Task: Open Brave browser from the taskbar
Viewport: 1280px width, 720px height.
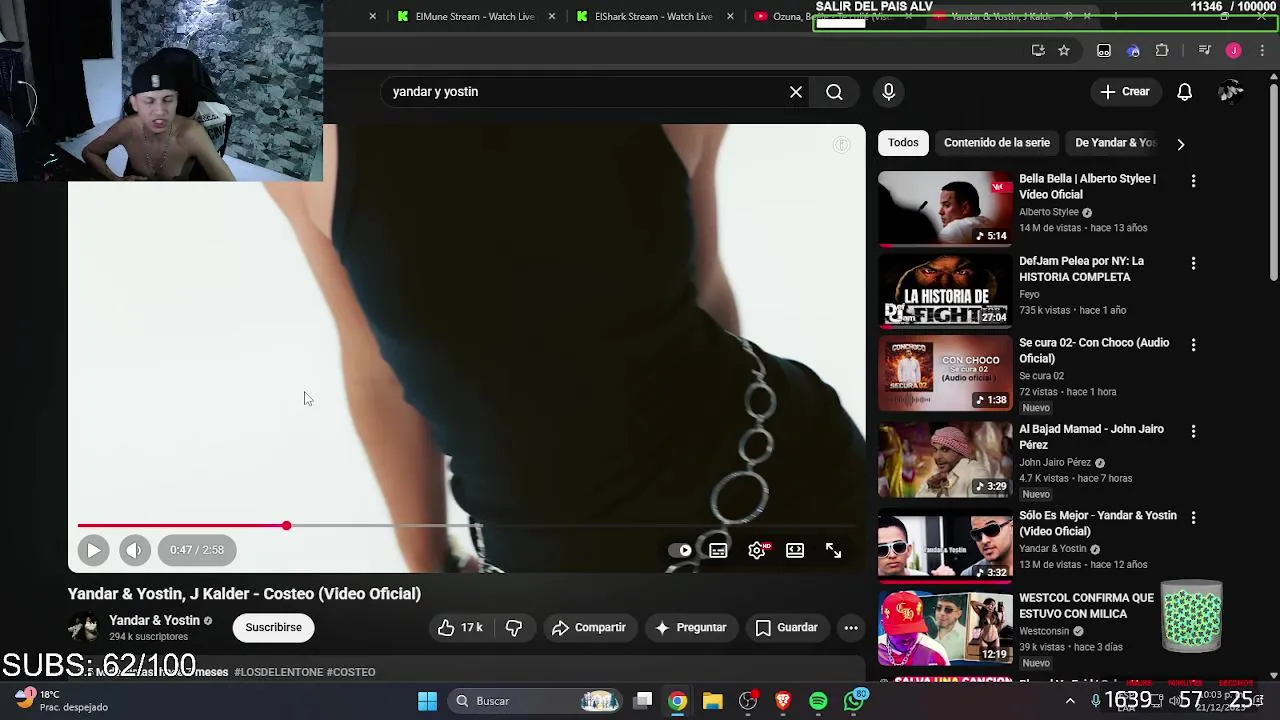Action: [783, 701]
